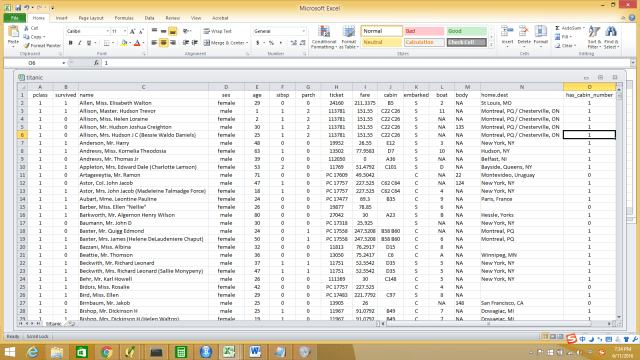640x360 pixels.
Task: Align text left in cell
Action: (x=154, y=42)
